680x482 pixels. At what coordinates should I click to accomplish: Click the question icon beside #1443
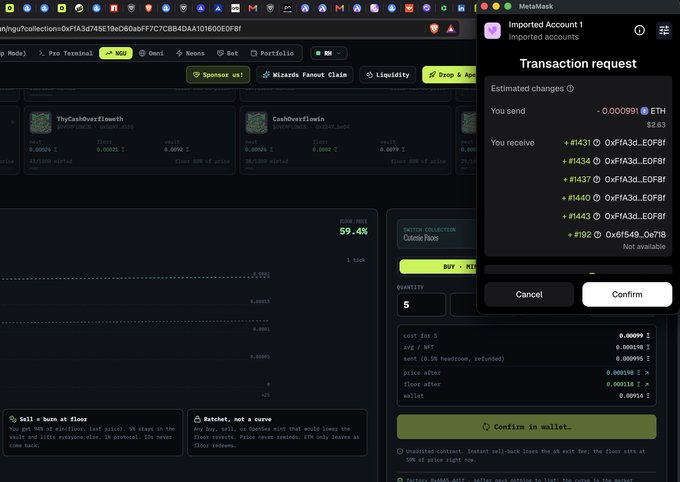(x=597, y=216)
